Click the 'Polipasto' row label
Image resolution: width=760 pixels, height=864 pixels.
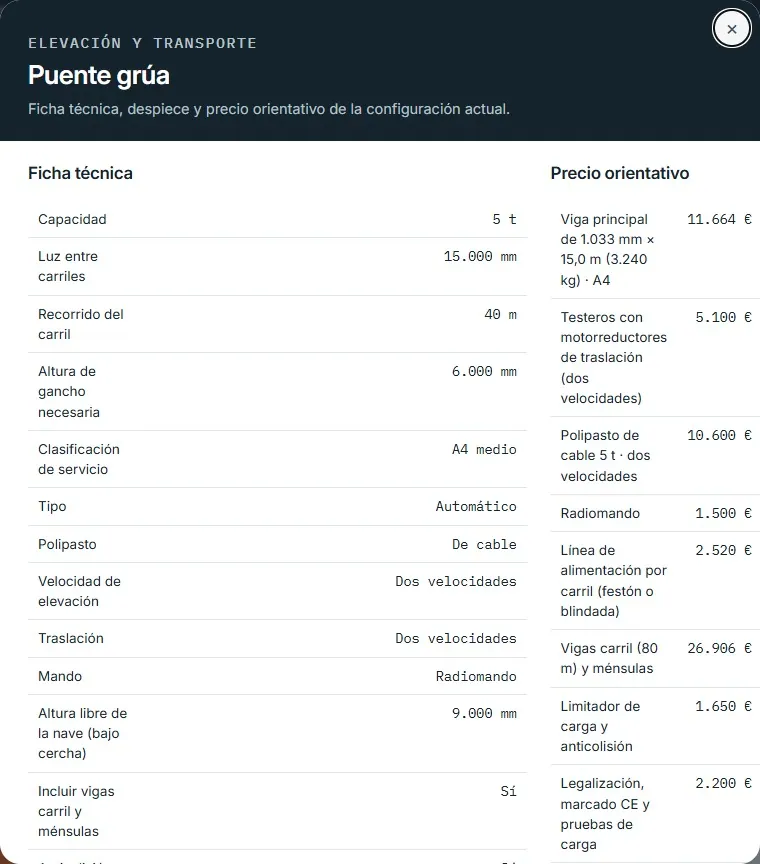tap(67, 544)
